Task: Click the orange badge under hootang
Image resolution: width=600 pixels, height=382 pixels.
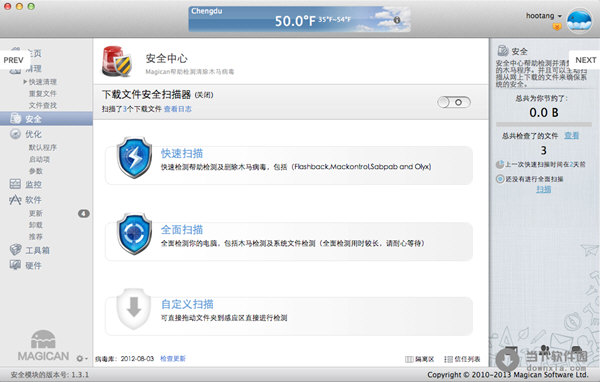Action: point(557,26)
